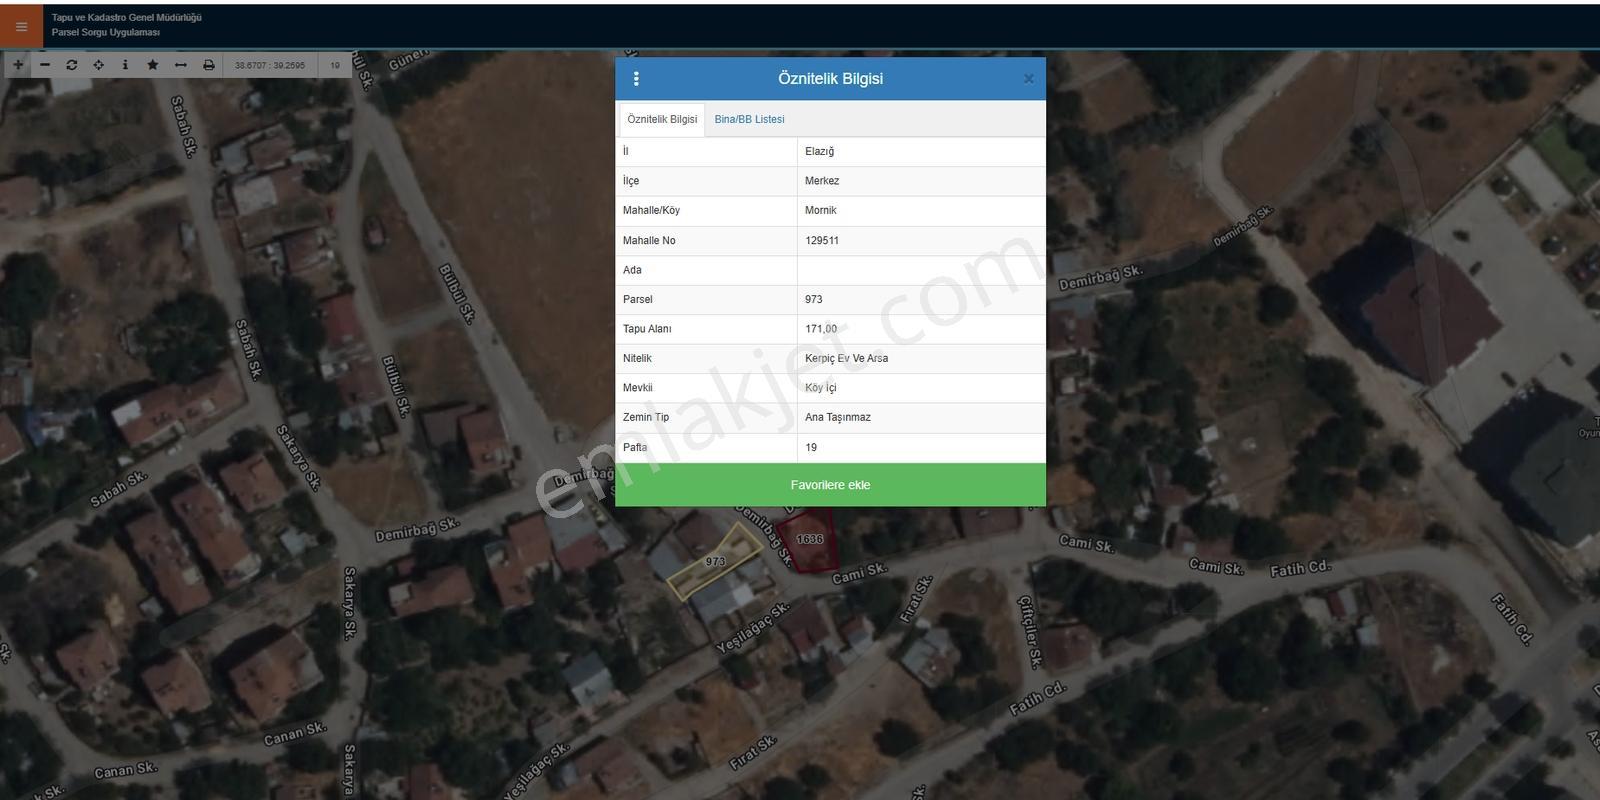1600x800 pixels.
Task: Zoom out with the minus tool
Action: [x=45, y=65]
